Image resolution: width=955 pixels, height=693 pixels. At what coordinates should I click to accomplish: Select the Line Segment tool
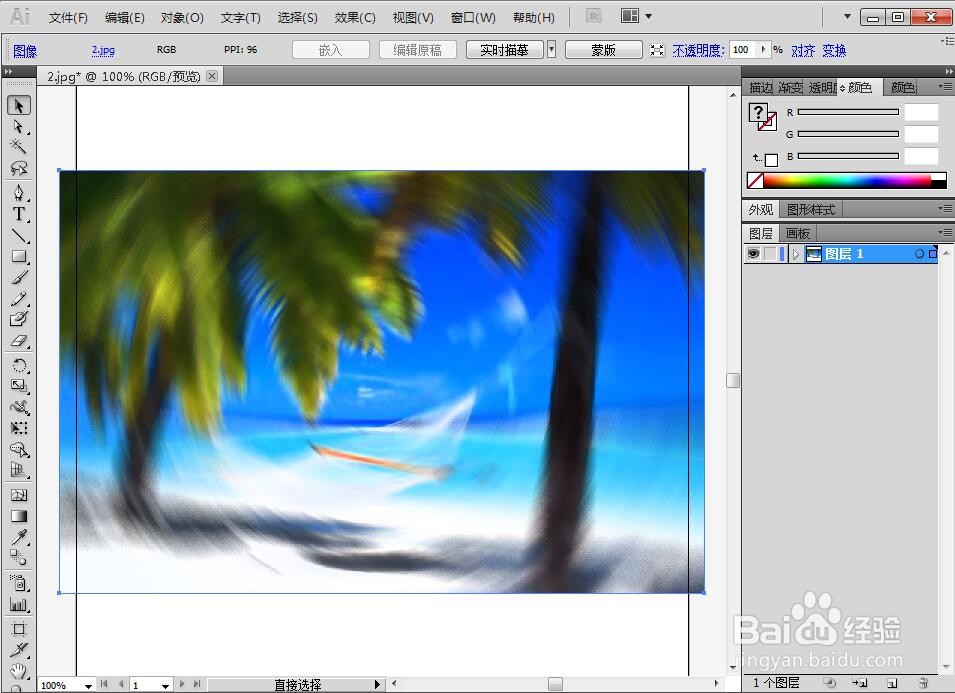[19, 235]
